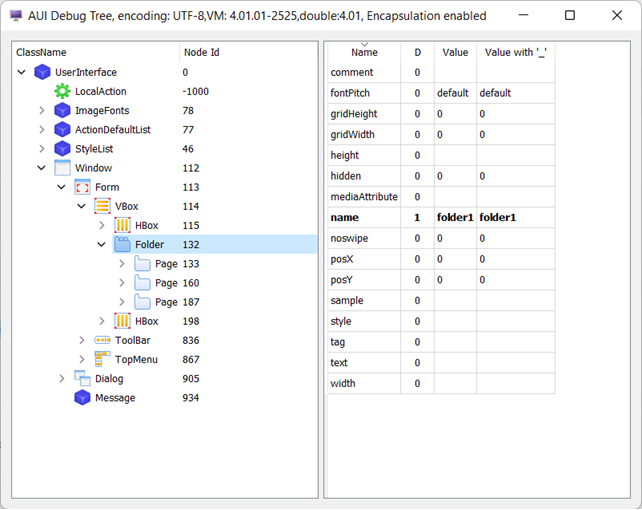Expand the HBox node 198
The height and width of the screenshot is (510, 642).
[x=102, y=321]
